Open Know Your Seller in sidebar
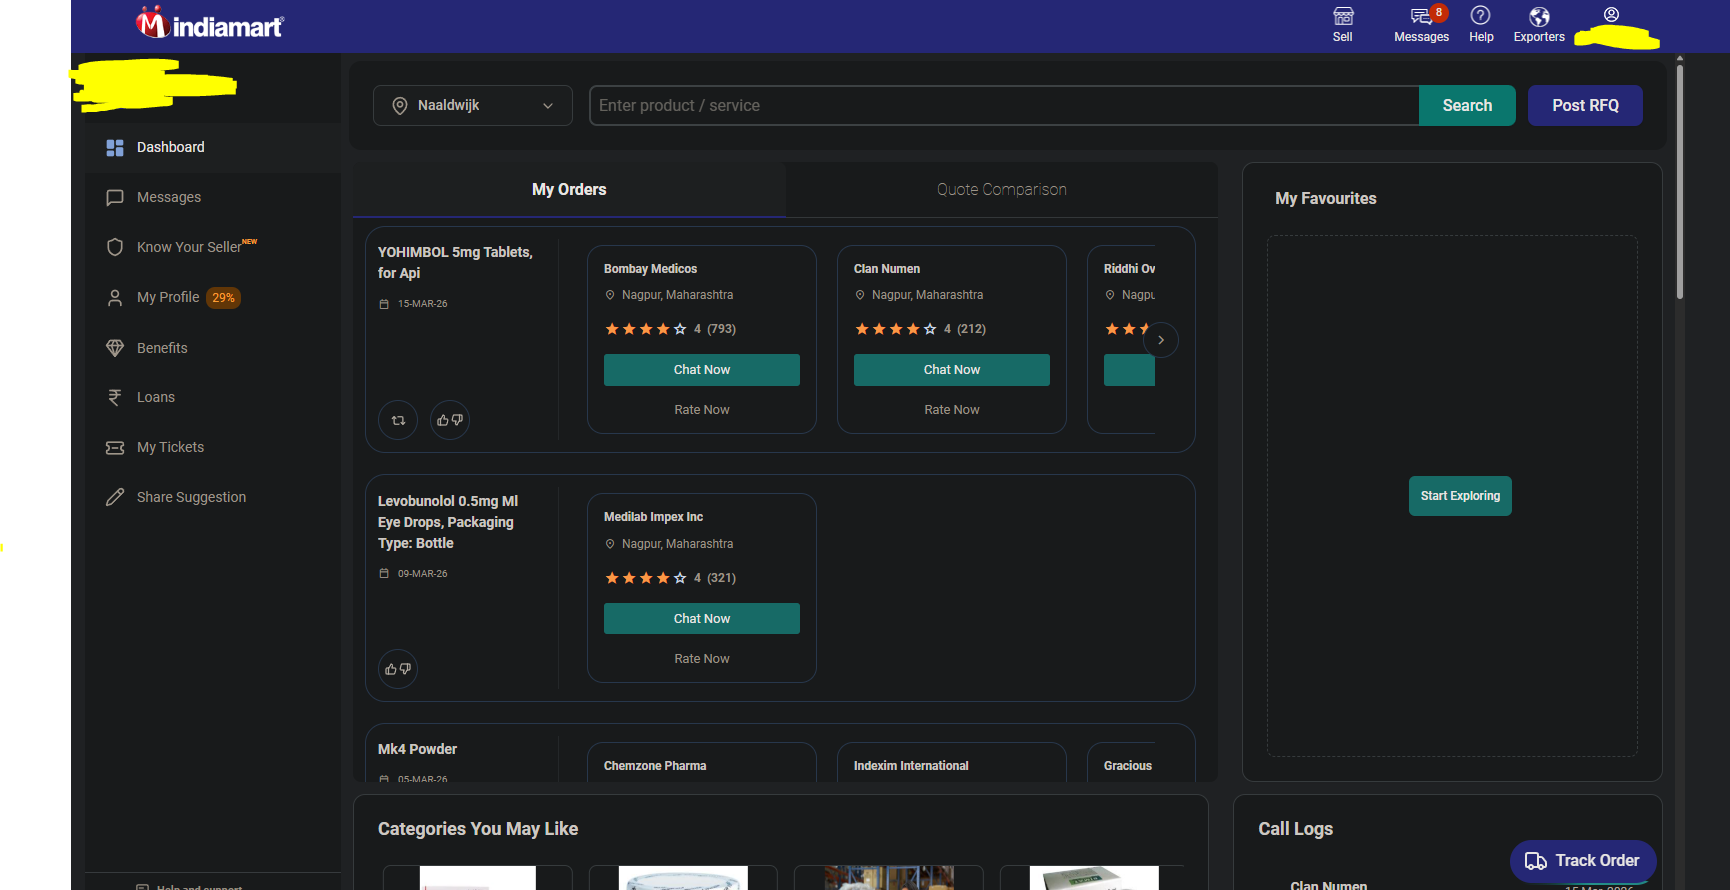The height and width of the screenshot is (890, 1730). tap(189, 247)
